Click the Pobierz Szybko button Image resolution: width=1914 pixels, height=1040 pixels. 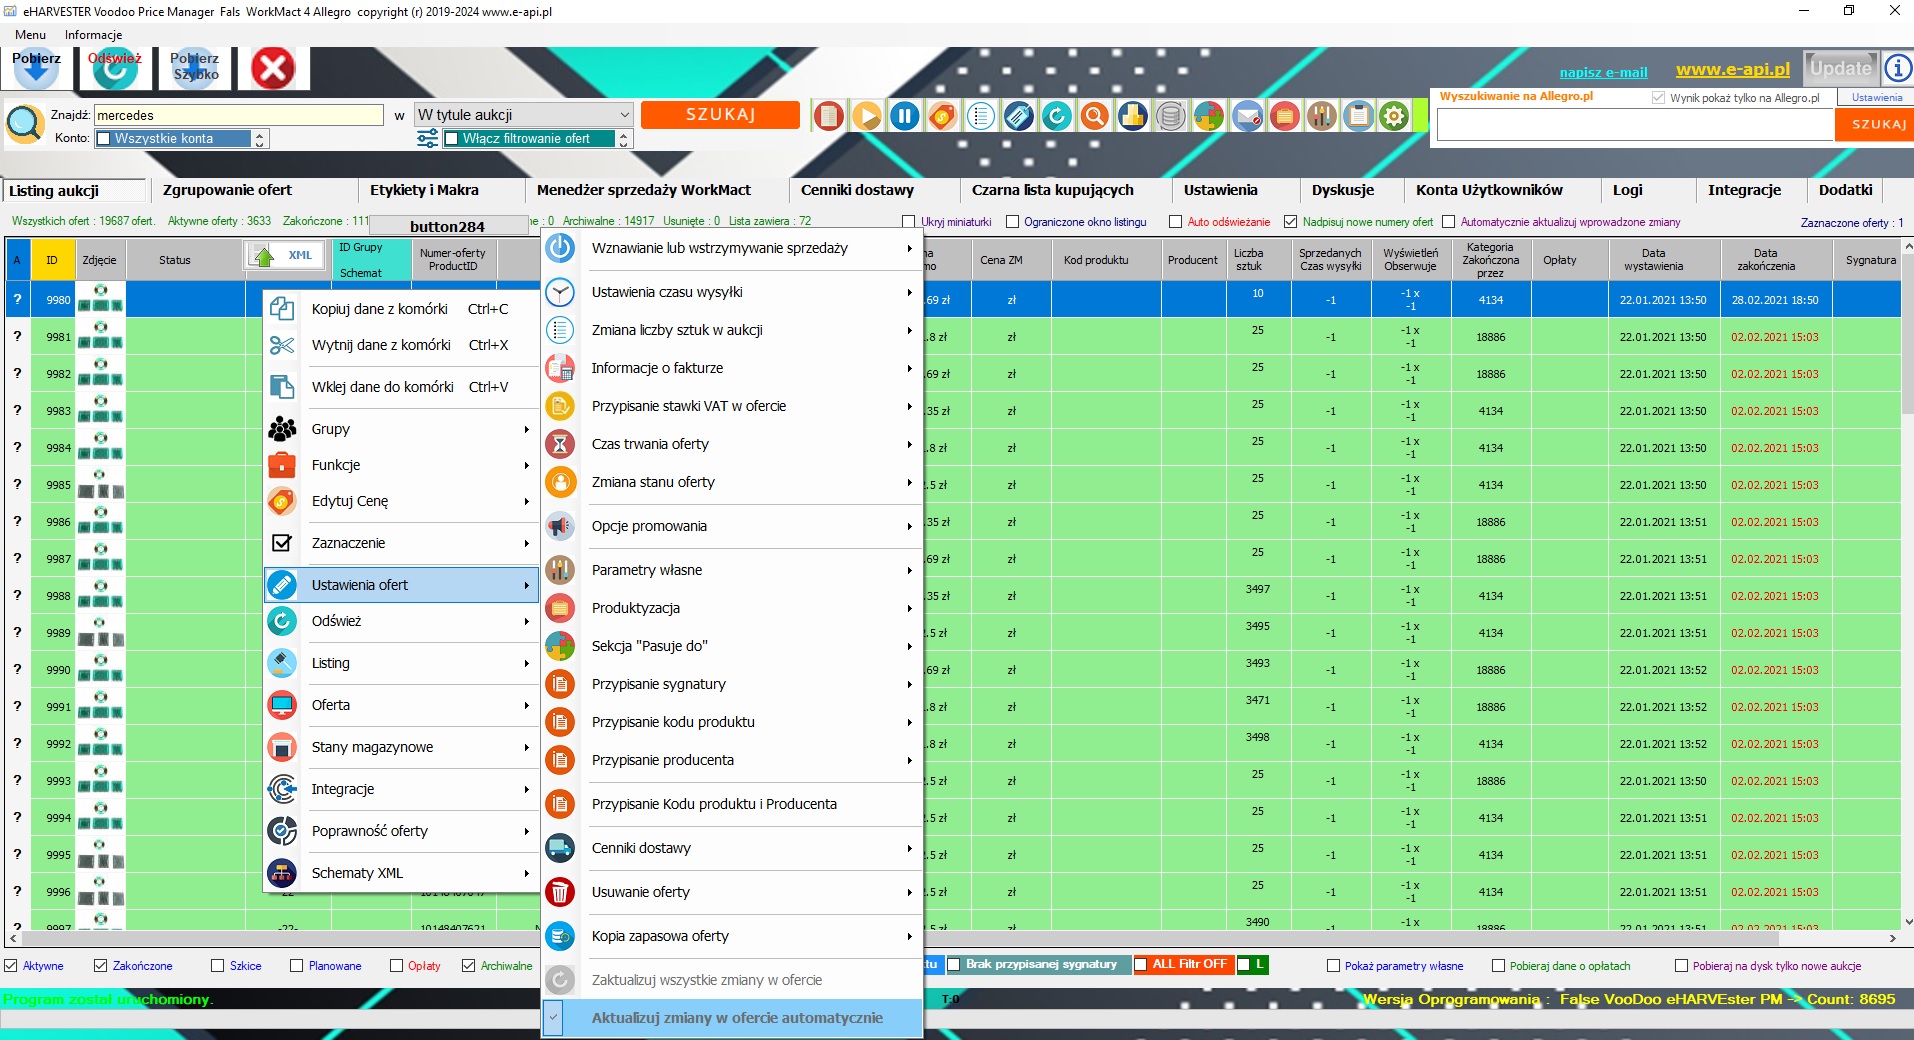(x=194, y=68)
